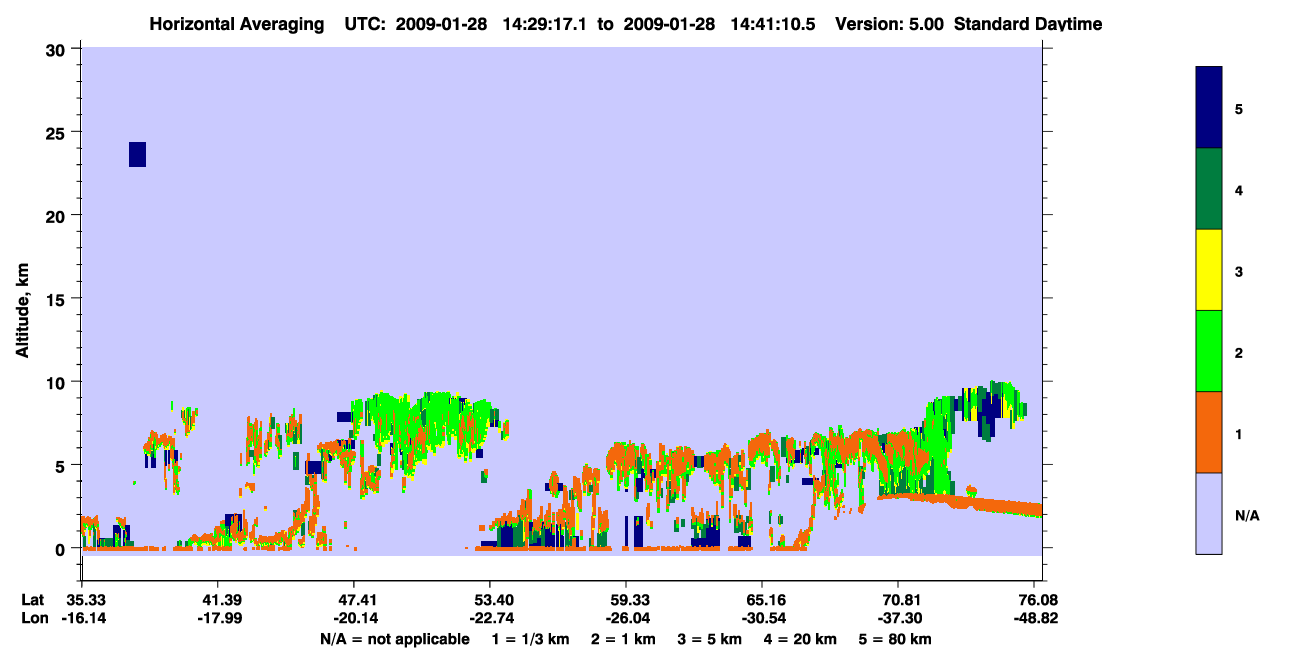Screen dimensions: 1300x667
Task: Click the orange level 1 colorbar segment
Action: (1209, 432)
